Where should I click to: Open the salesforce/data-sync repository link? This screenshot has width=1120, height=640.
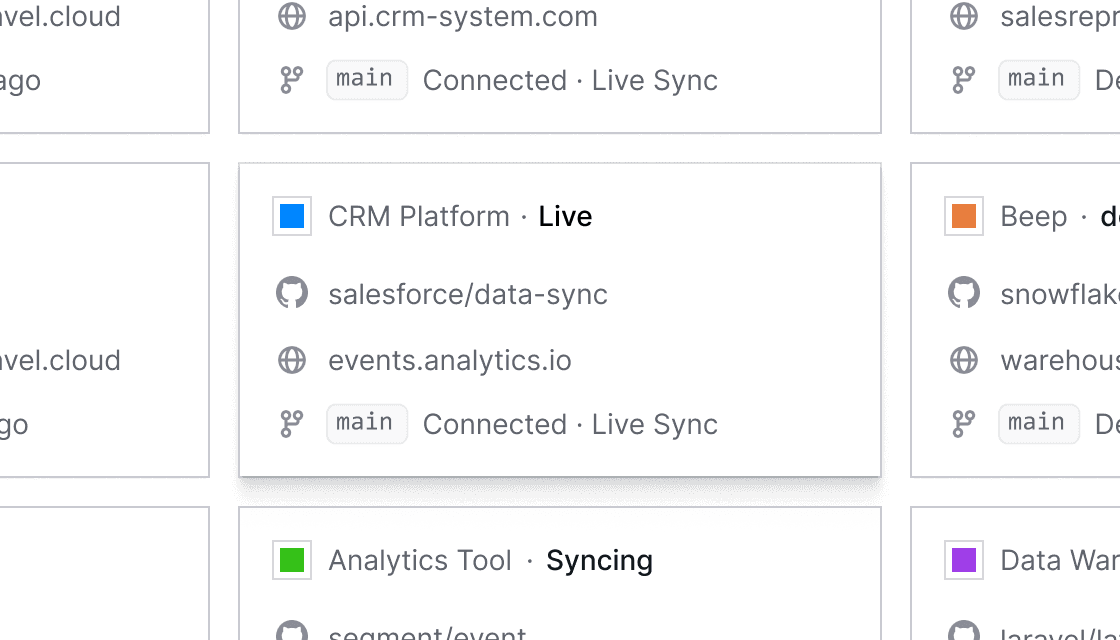pos(468,294)
